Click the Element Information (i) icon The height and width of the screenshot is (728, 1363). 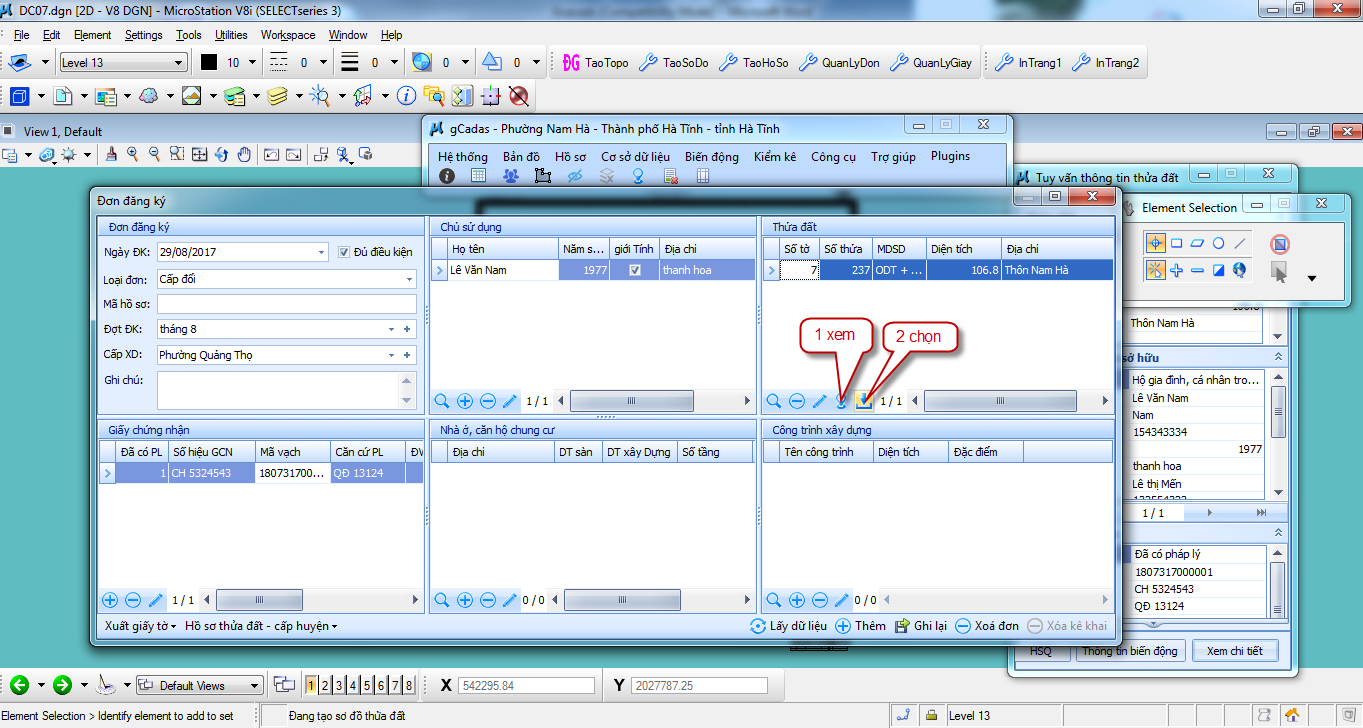click(x=406, y=96)
